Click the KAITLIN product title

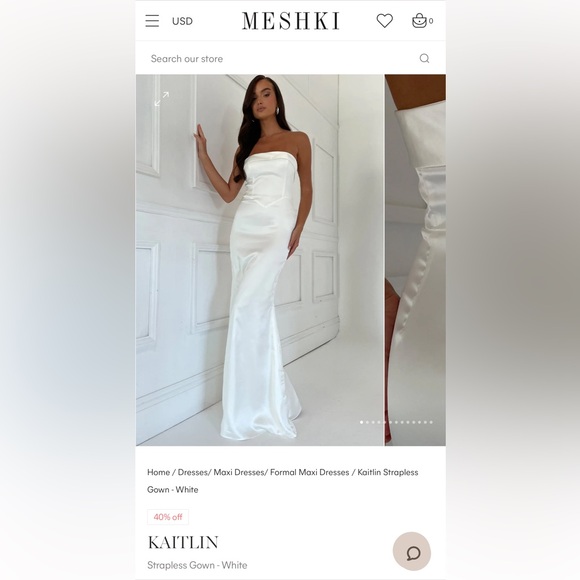pyautogui.click(x=183, y=543)
